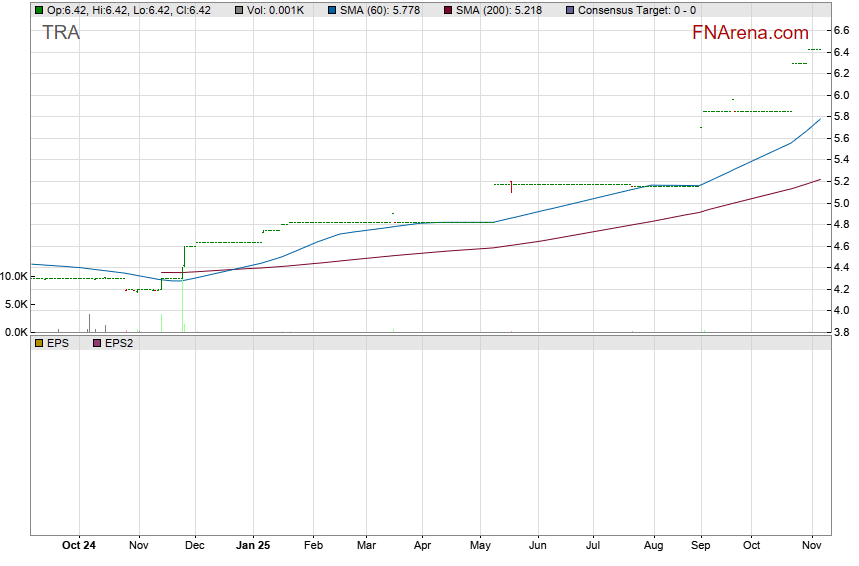
Task: Click the SMA (200): 5.218 legend text
Action: click(x=501, y=10)
